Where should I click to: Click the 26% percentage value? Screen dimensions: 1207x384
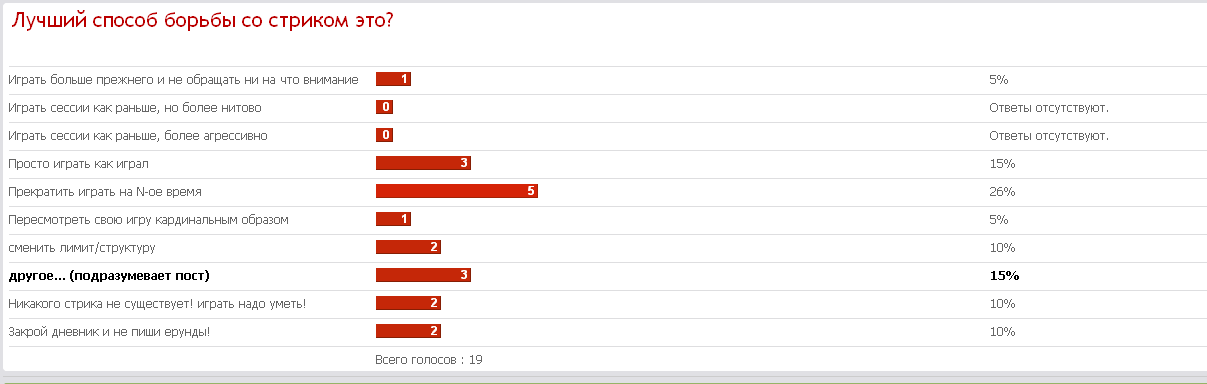pyautogui.click(x=1002, y=191)
